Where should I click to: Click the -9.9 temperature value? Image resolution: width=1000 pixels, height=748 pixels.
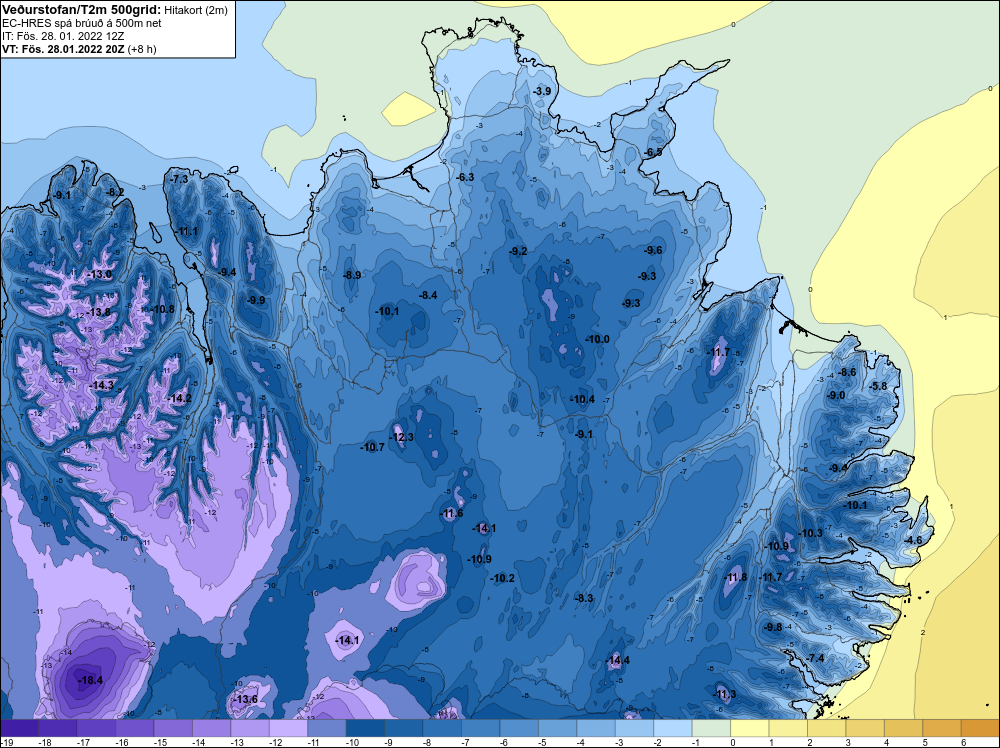pyautogui.click(x=256, y=300)
